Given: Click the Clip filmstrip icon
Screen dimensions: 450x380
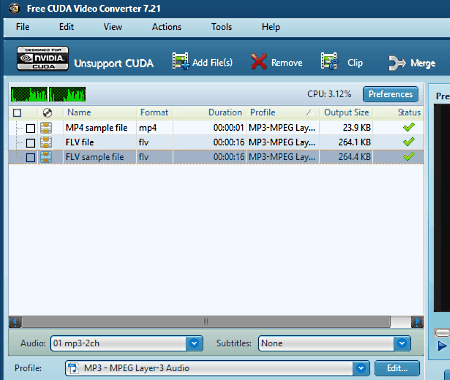Looking at the screenshot, I should tap(329, 61).
